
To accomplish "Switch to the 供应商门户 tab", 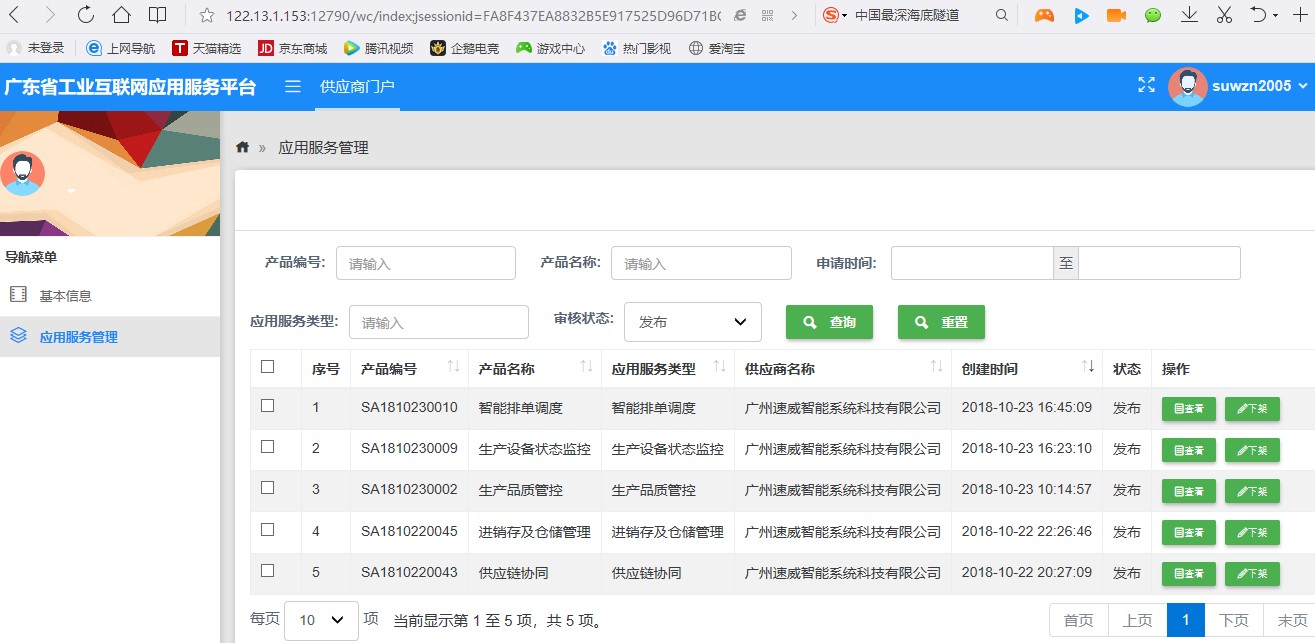I will coord(357,87).
